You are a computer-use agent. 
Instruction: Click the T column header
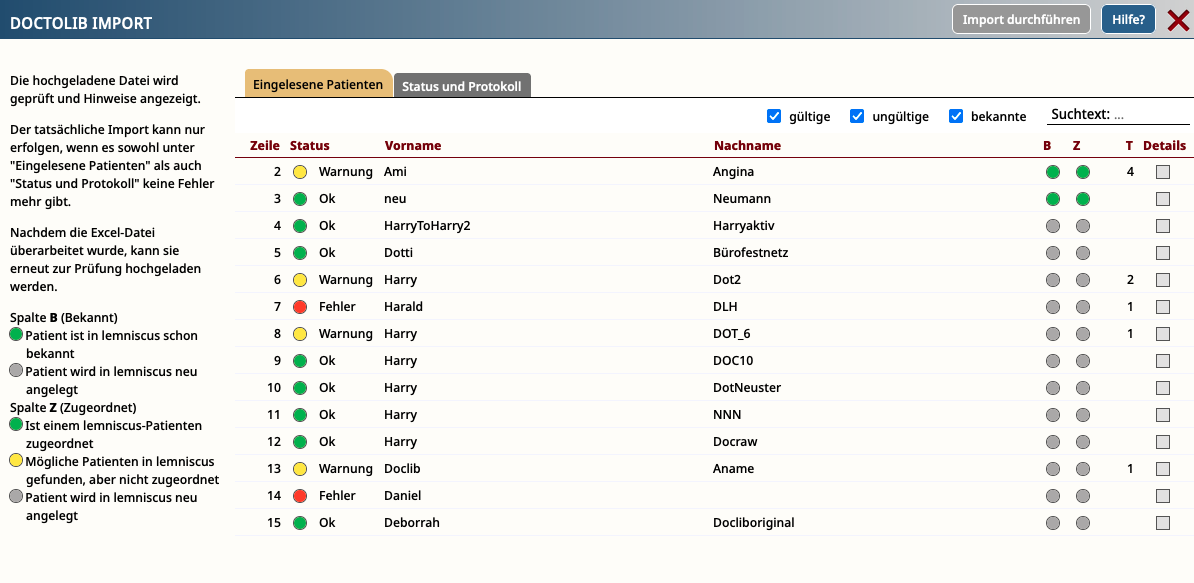tap(1129, 145)
